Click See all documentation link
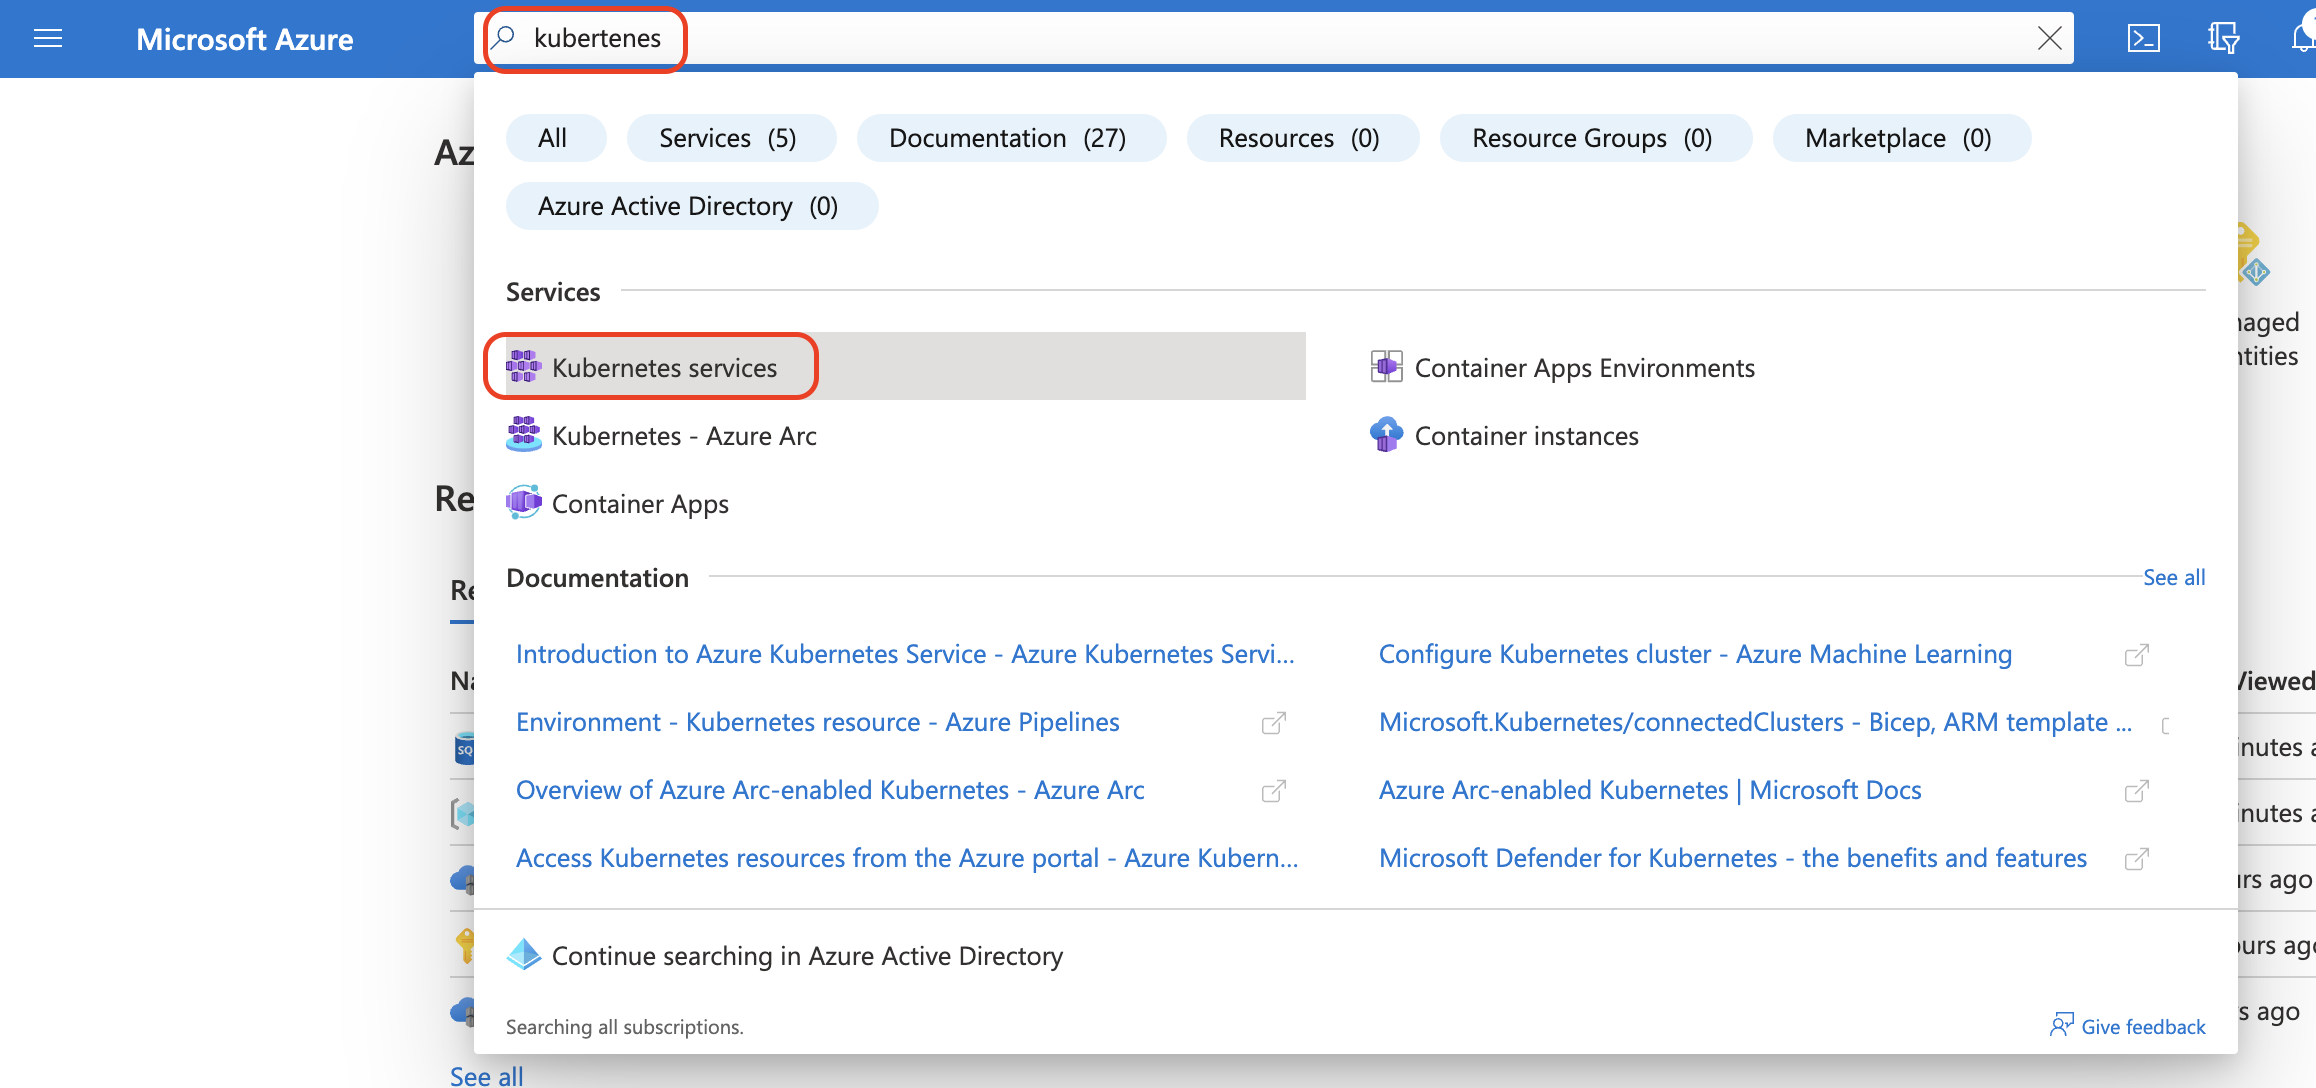Screen dimensions: 2316x1088 tap(2173, 577)
